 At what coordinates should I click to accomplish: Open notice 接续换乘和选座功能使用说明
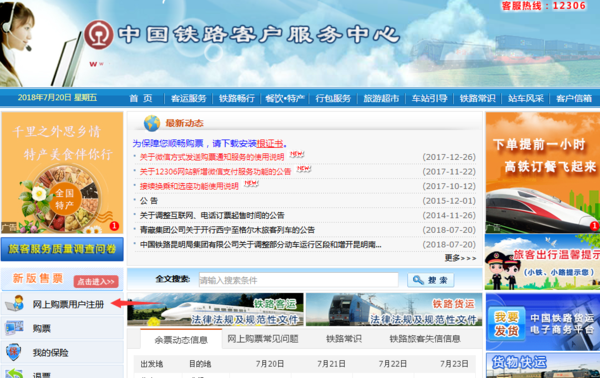click(189, 186)
